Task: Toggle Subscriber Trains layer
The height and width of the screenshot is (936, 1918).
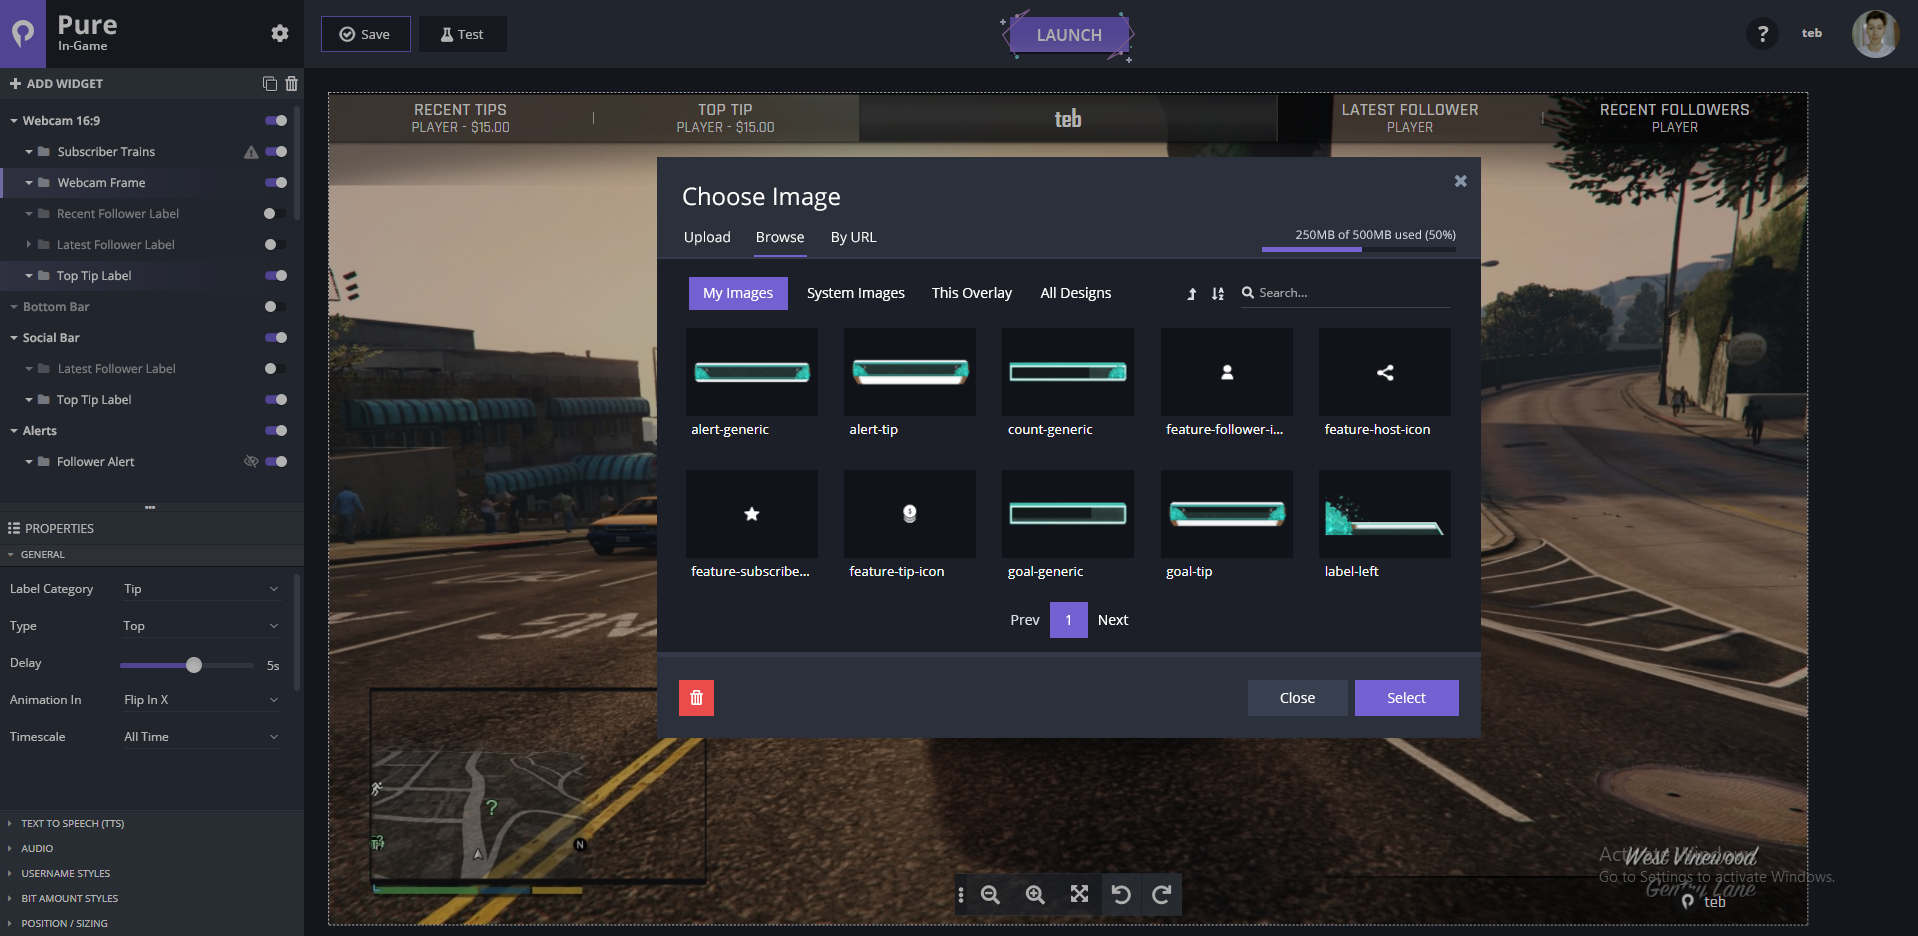Action: 276,152
